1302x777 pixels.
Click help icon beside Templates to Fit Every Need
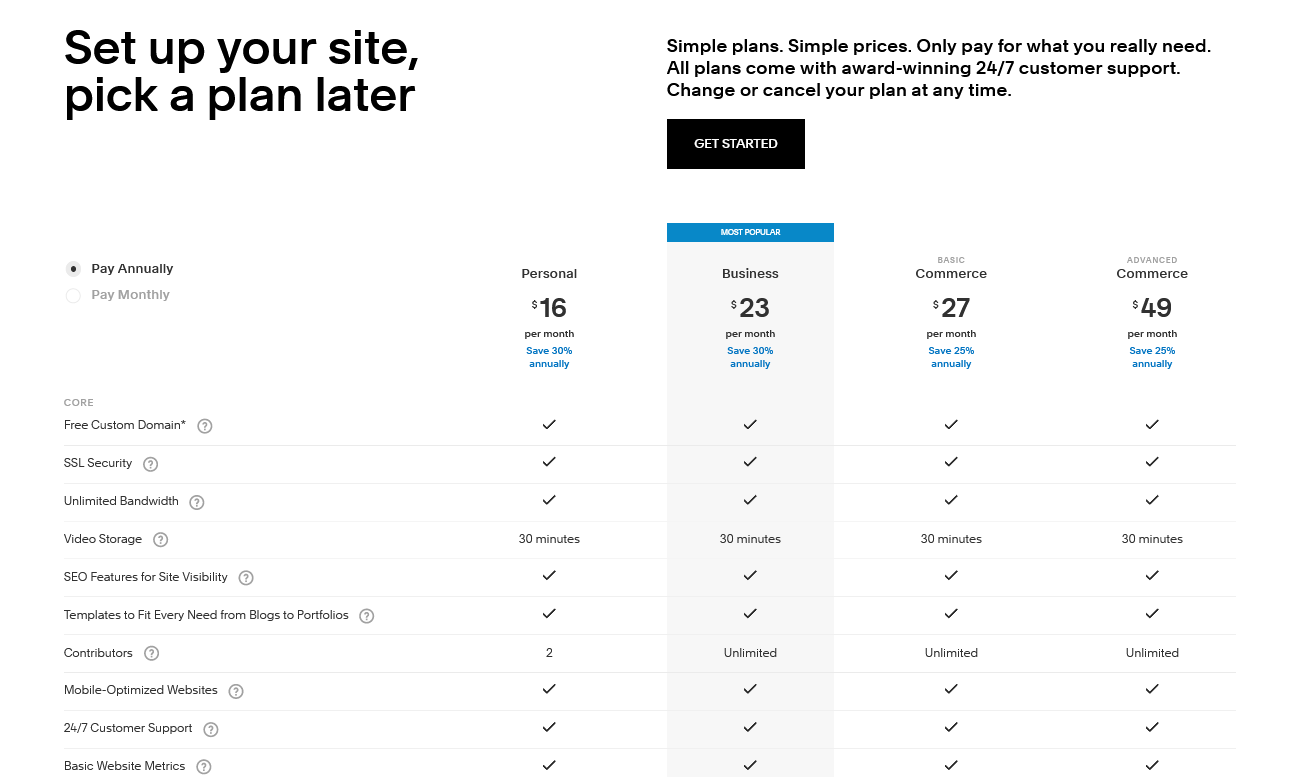click(x=367, y=616)
